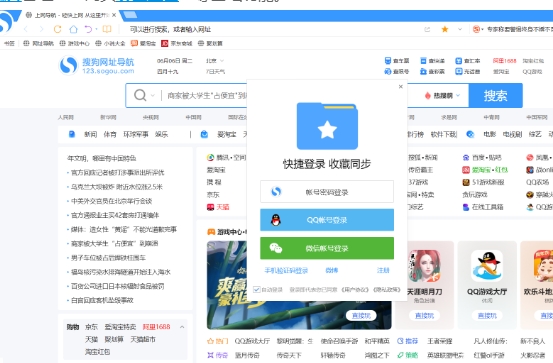Click the 手机验证码登录 link
The image size is (553, 363).
(286, 270)
